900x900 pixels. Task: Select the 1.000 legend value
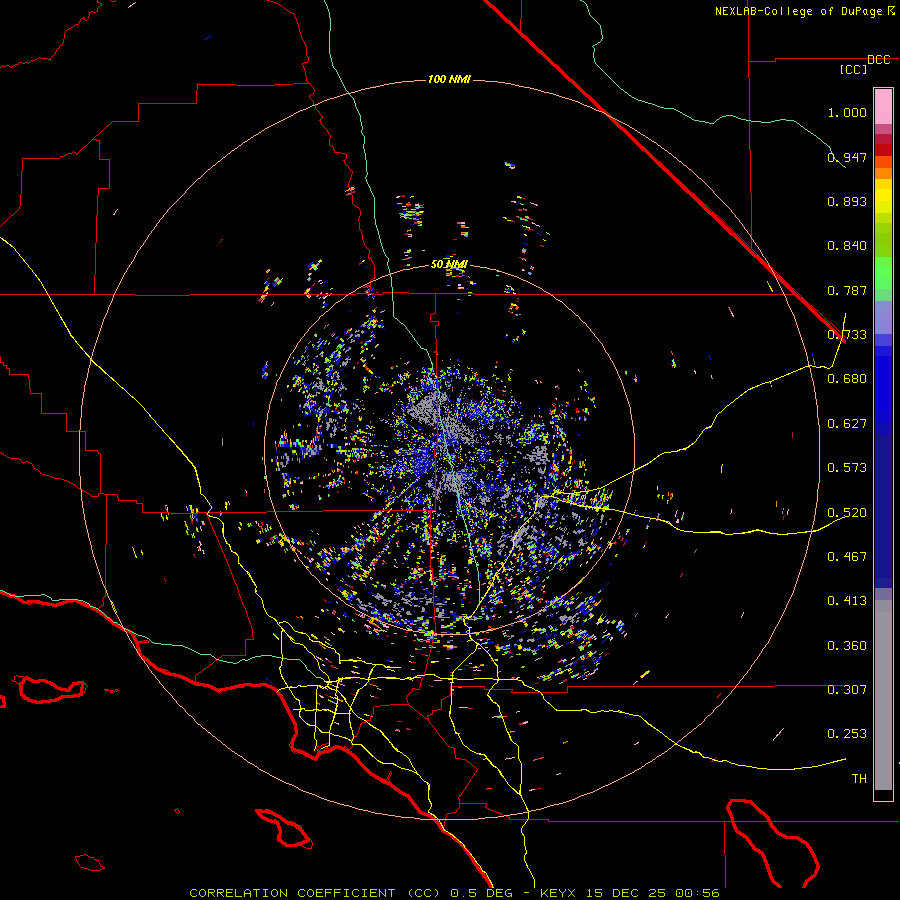847,112
